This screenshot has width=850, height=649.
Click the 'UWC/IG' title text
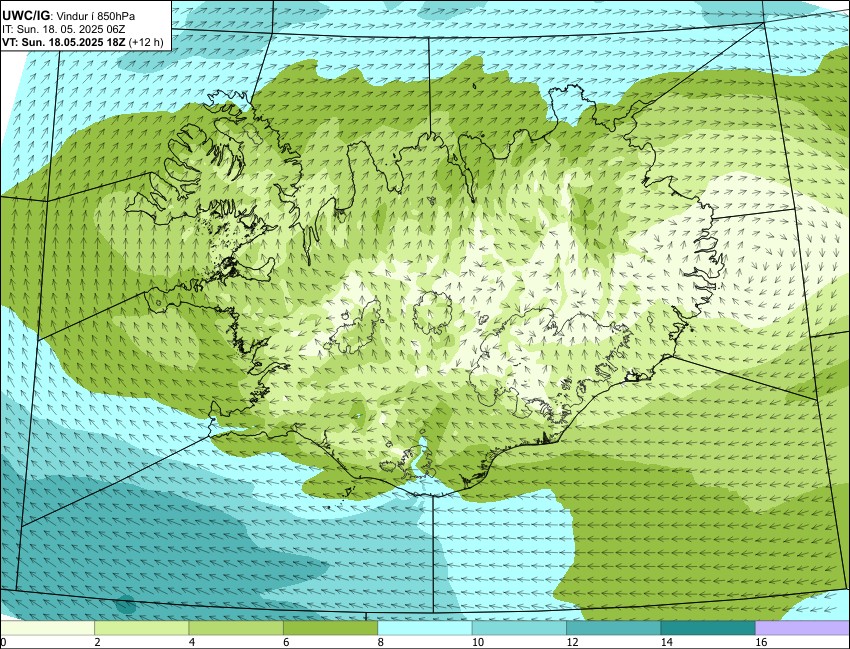(x=25, y=16)
